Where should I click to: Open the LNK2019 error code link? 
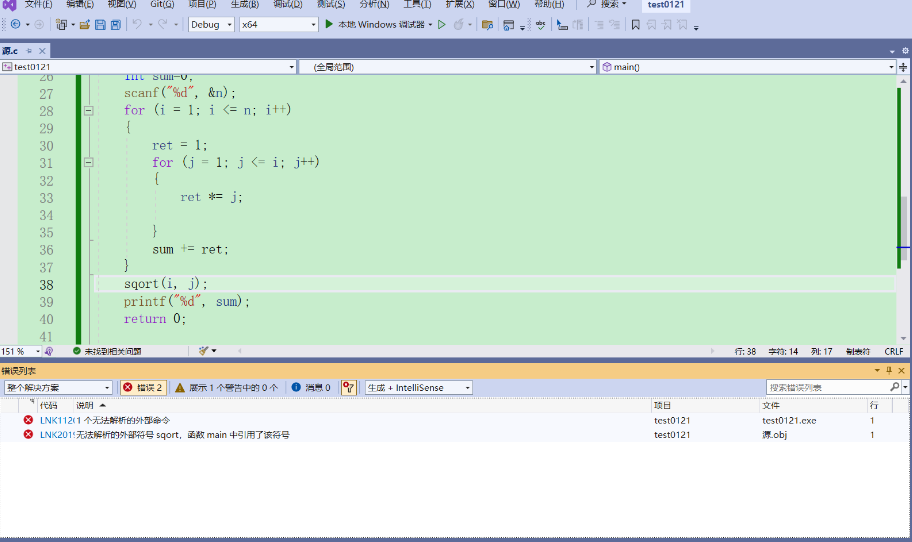[57, 434]
